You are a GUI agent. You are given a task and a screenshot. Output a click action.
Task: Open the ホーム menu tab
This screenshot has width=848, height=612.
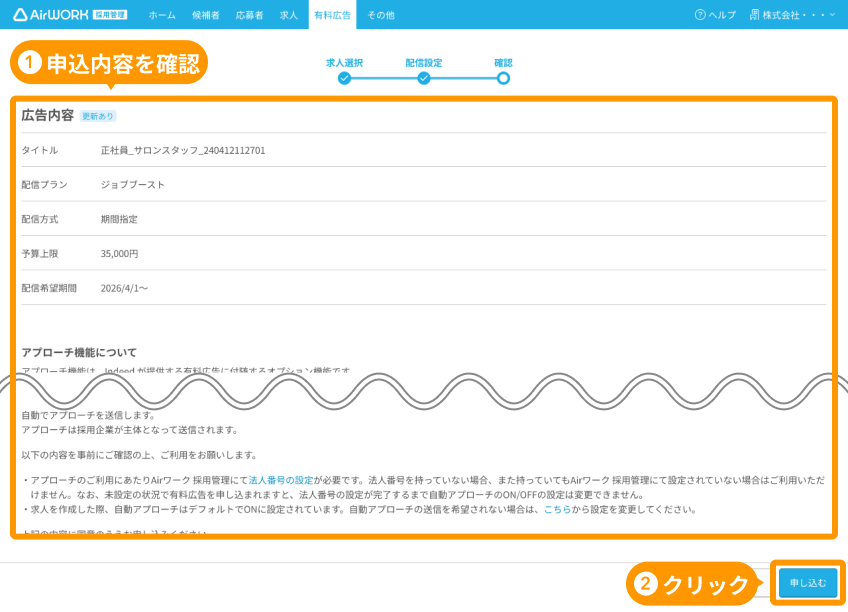[x=162, y=15]
